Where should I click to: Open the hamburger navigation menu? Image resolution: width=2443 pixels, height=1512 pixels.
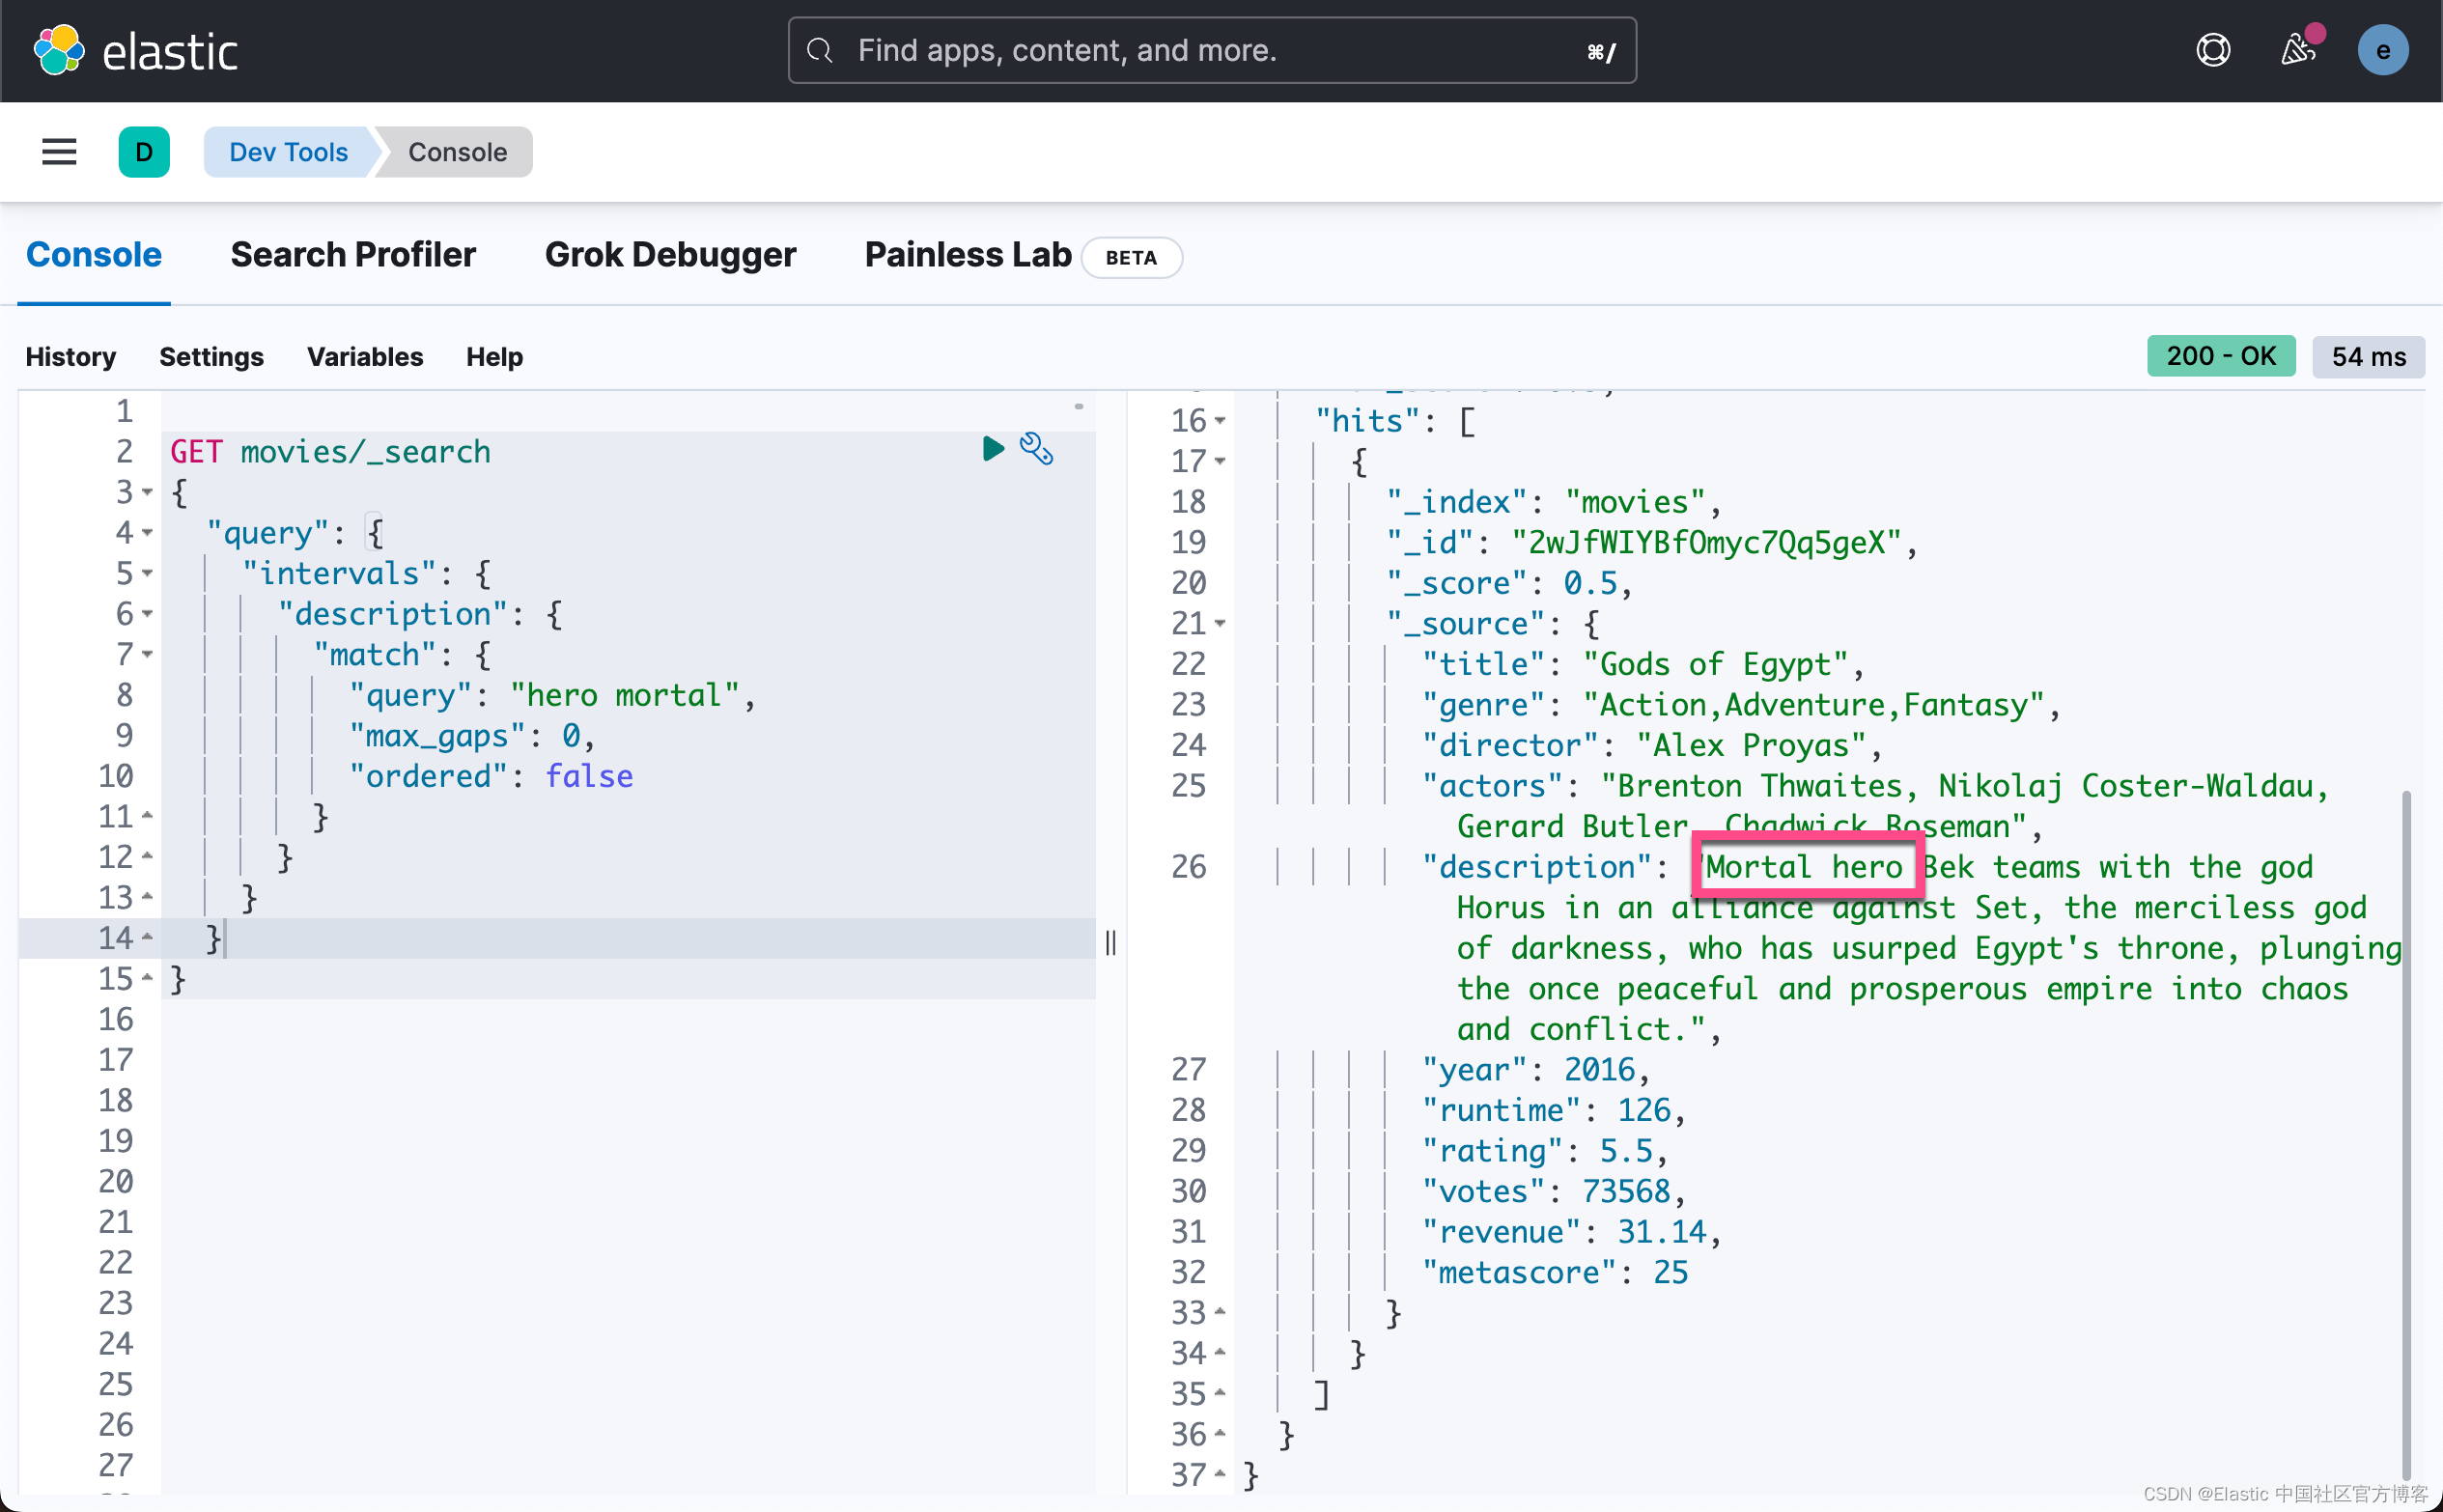[x=59, y=152]
